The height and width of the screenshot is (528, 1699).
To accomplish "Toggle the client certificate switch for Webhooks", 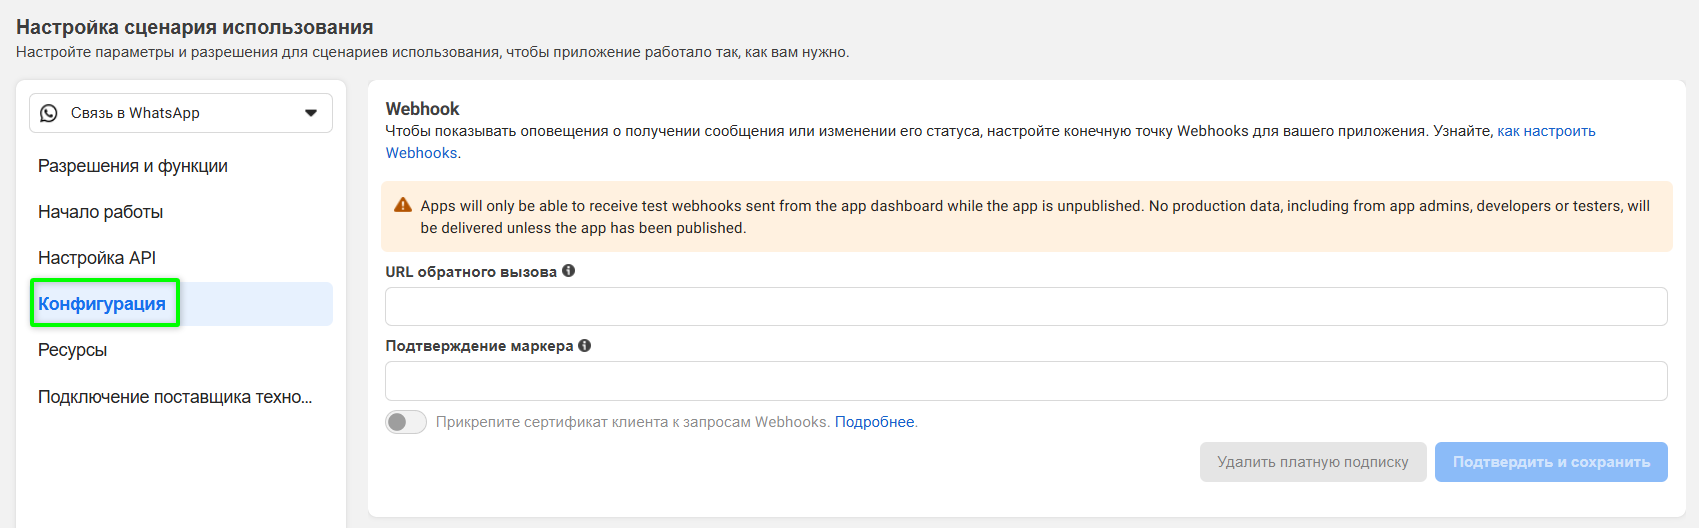I will (406, 422).
